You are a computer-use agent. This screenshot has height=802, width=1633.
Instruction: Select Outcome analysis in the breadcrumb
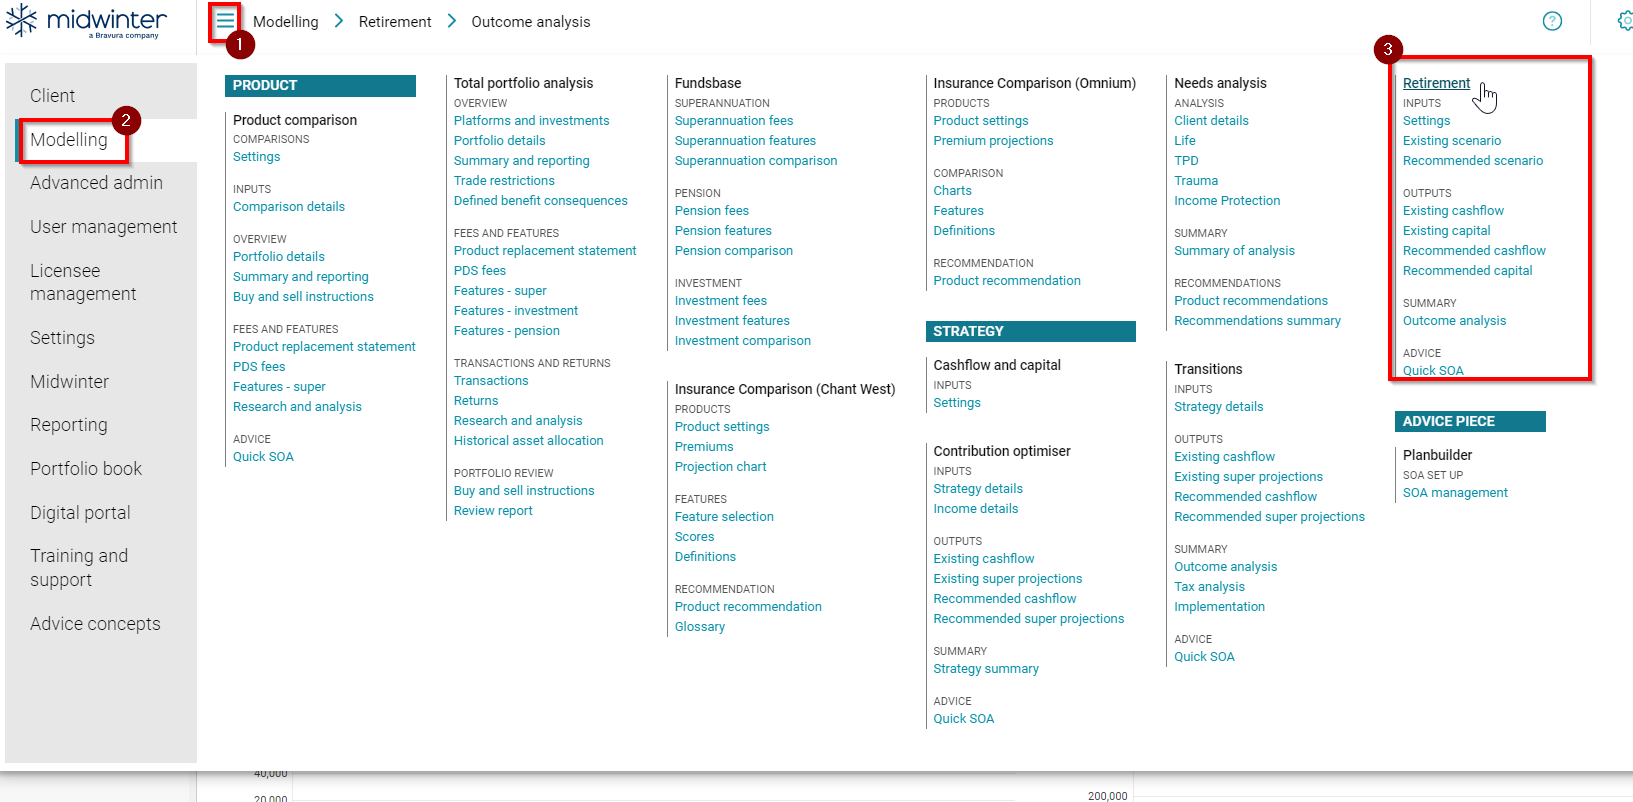click(x=531, y=22)
